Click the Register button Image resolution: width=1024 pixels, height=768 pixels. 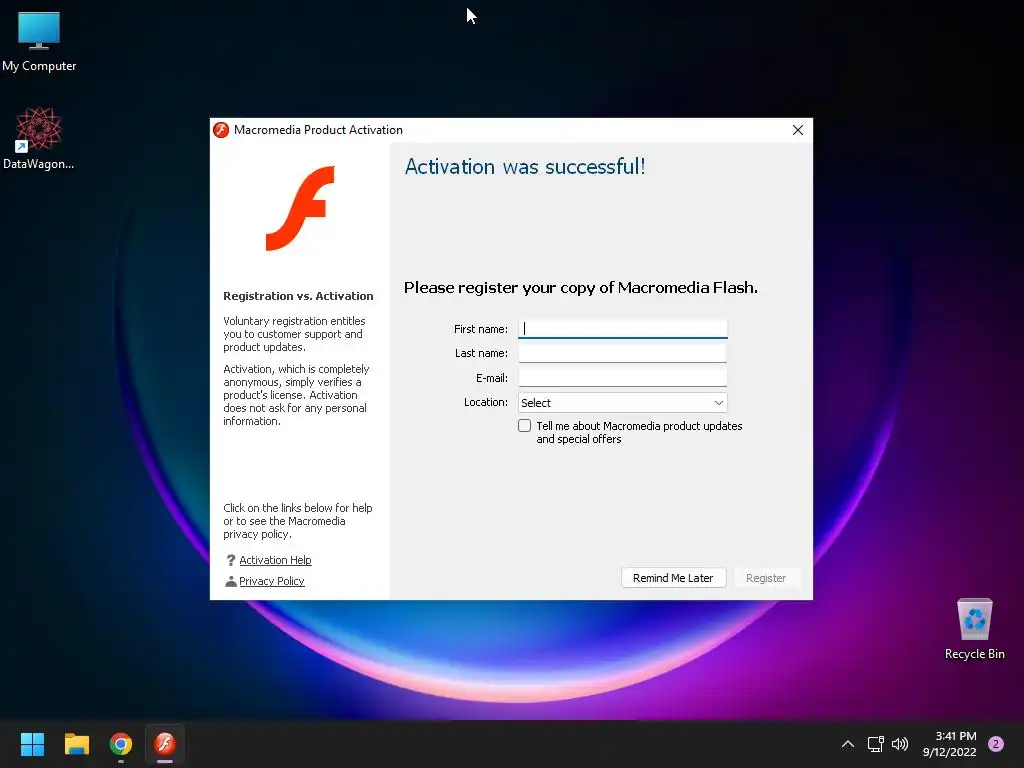(x=766, y=578)
